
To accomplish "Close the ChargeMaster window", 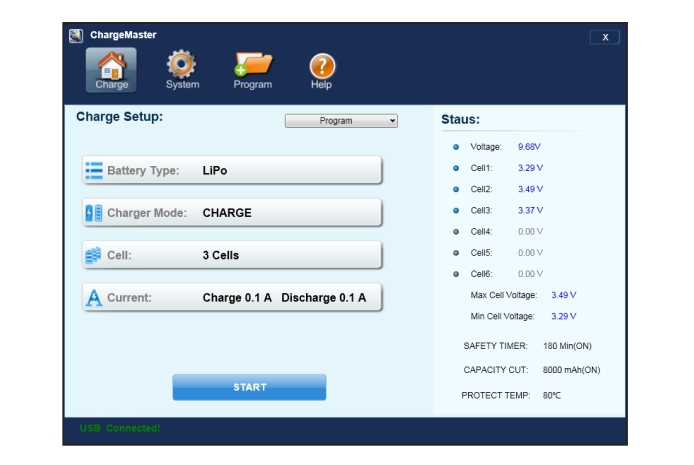I will point(604,37).
